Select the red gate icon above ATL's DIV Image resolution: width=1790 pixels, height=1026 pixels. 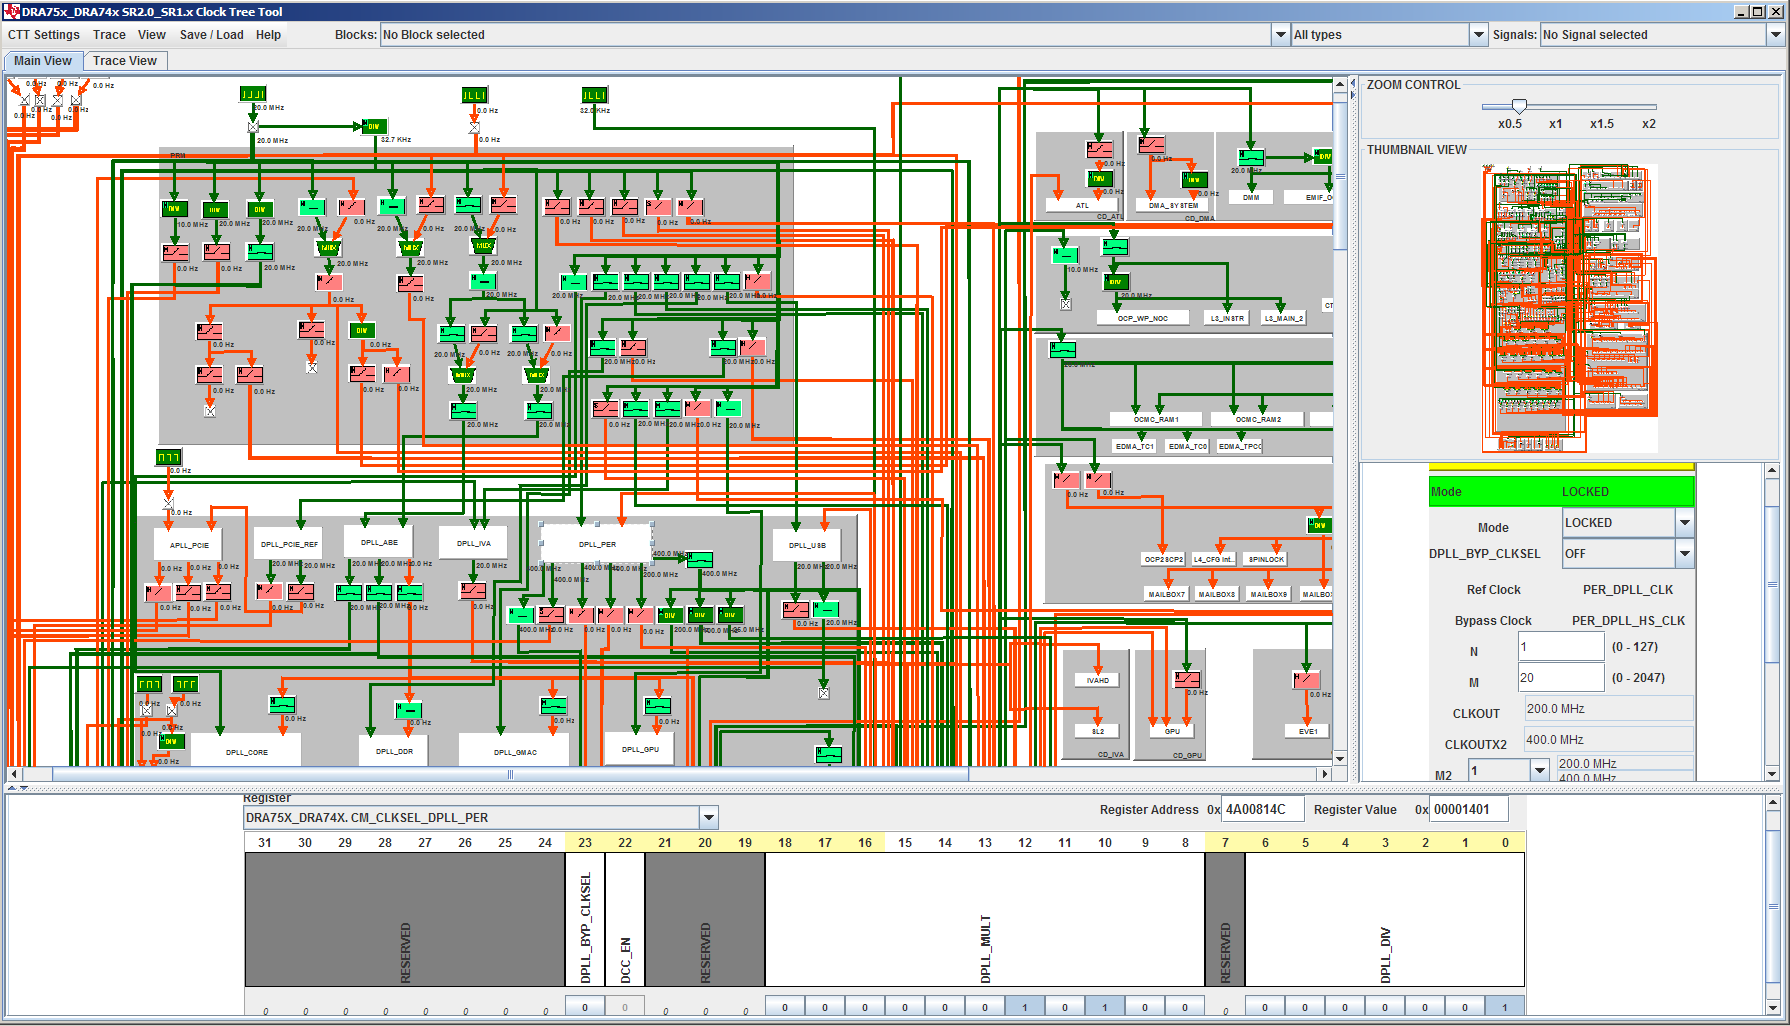pos(1099,149)
